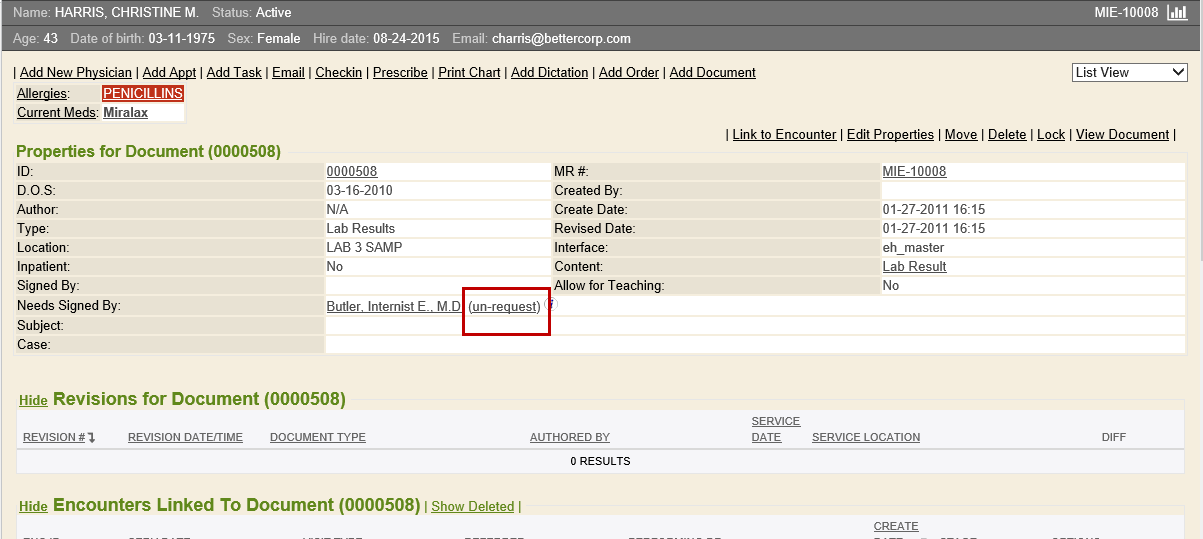Show Deleted encounters
The height and width of the screenshot is (539, 1203).
(x=472, y=507)
